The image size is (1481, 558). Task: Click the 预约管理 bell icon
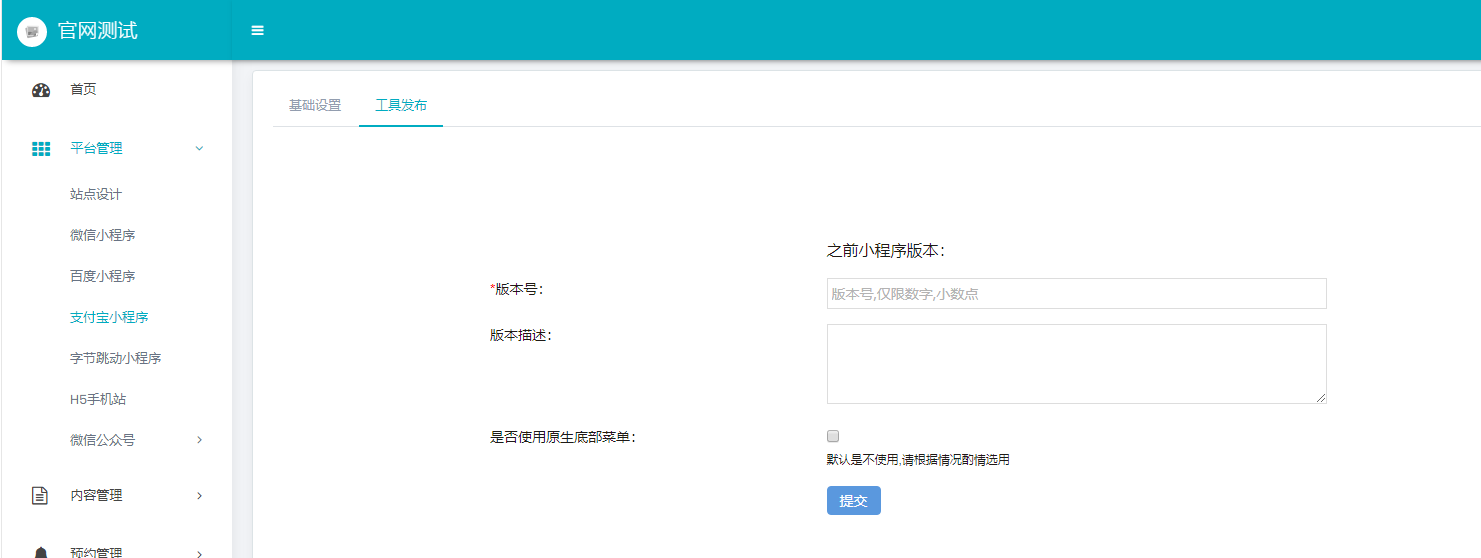(x=41, y=552)
